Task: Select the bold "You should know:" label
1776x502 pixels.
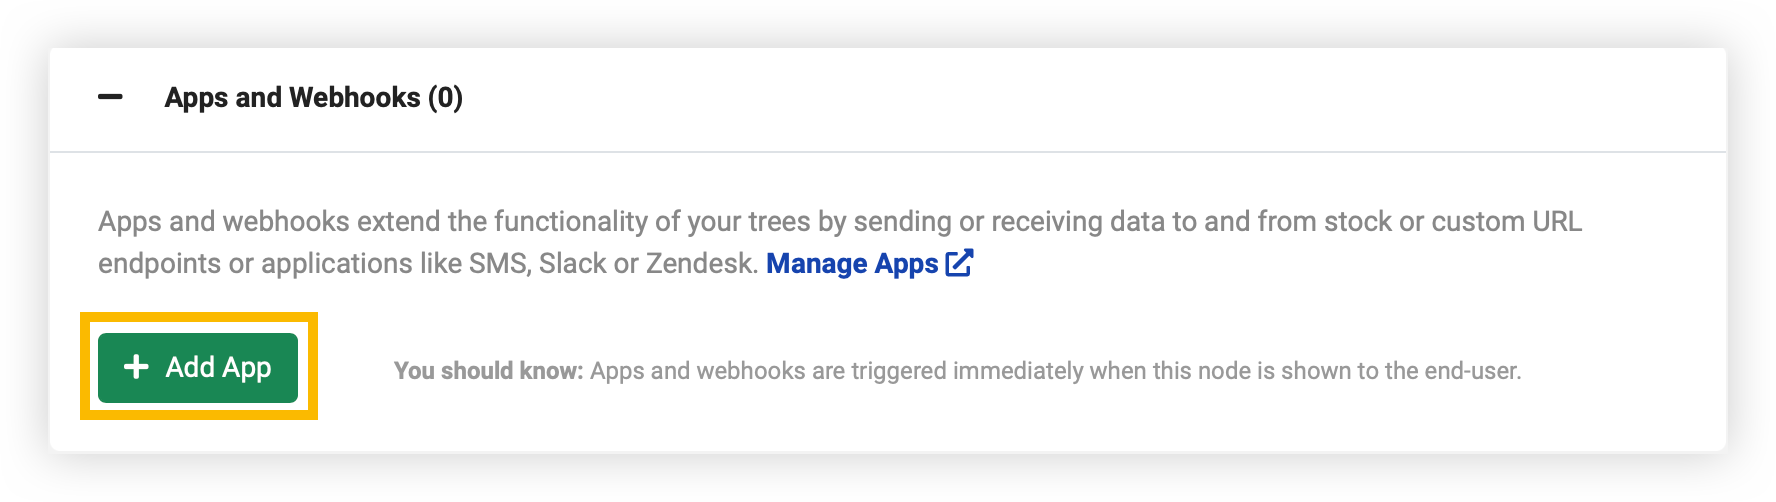Action: pyautogui.click(x=488, y=371)
